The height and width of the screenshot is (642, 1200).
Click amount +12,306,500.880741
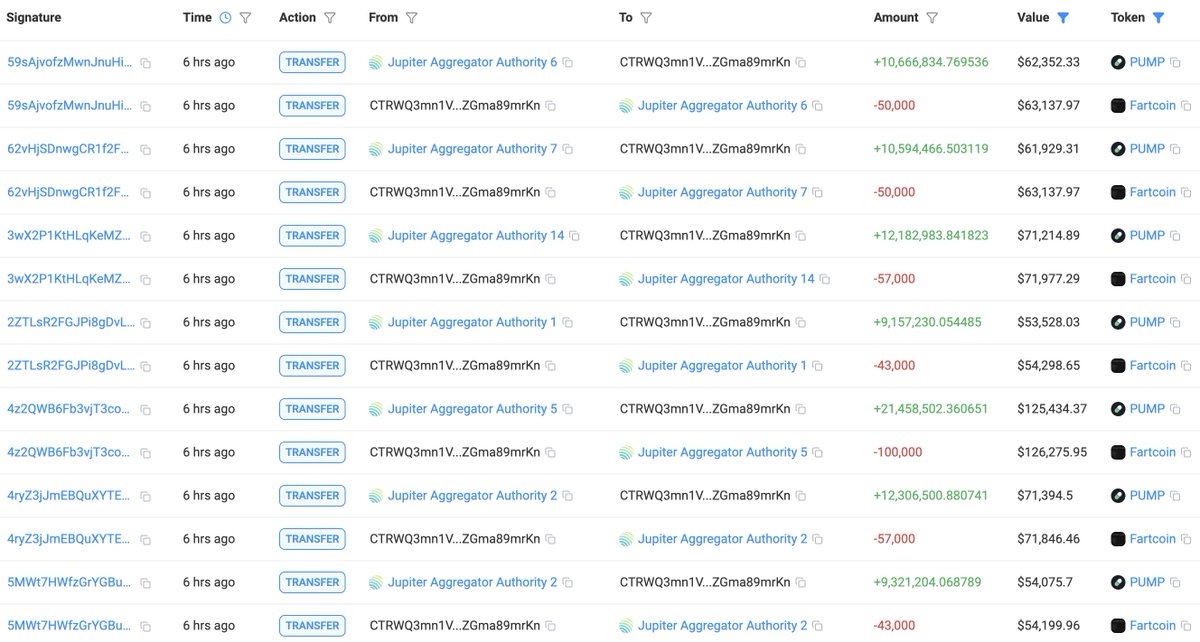pos(931,495)
